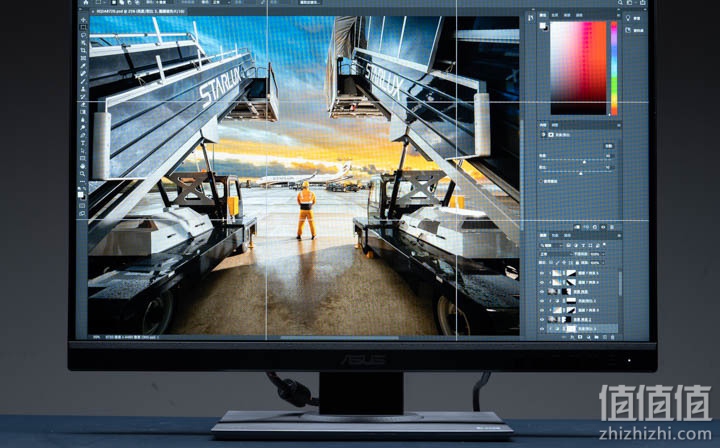Screen dimensions: 720x448
Task: Open the layer kind filter dropdown
Action: (x=551, y=245)
